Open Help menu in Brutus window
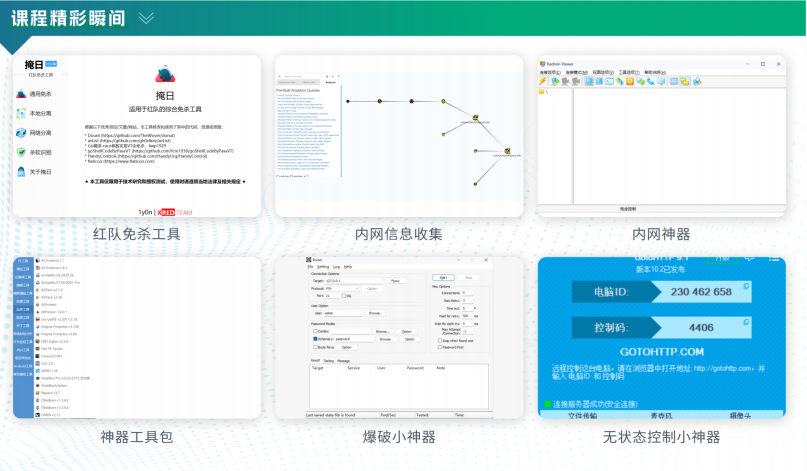The height and width of the screenshot is (471, 807). [x=348, y=267]
